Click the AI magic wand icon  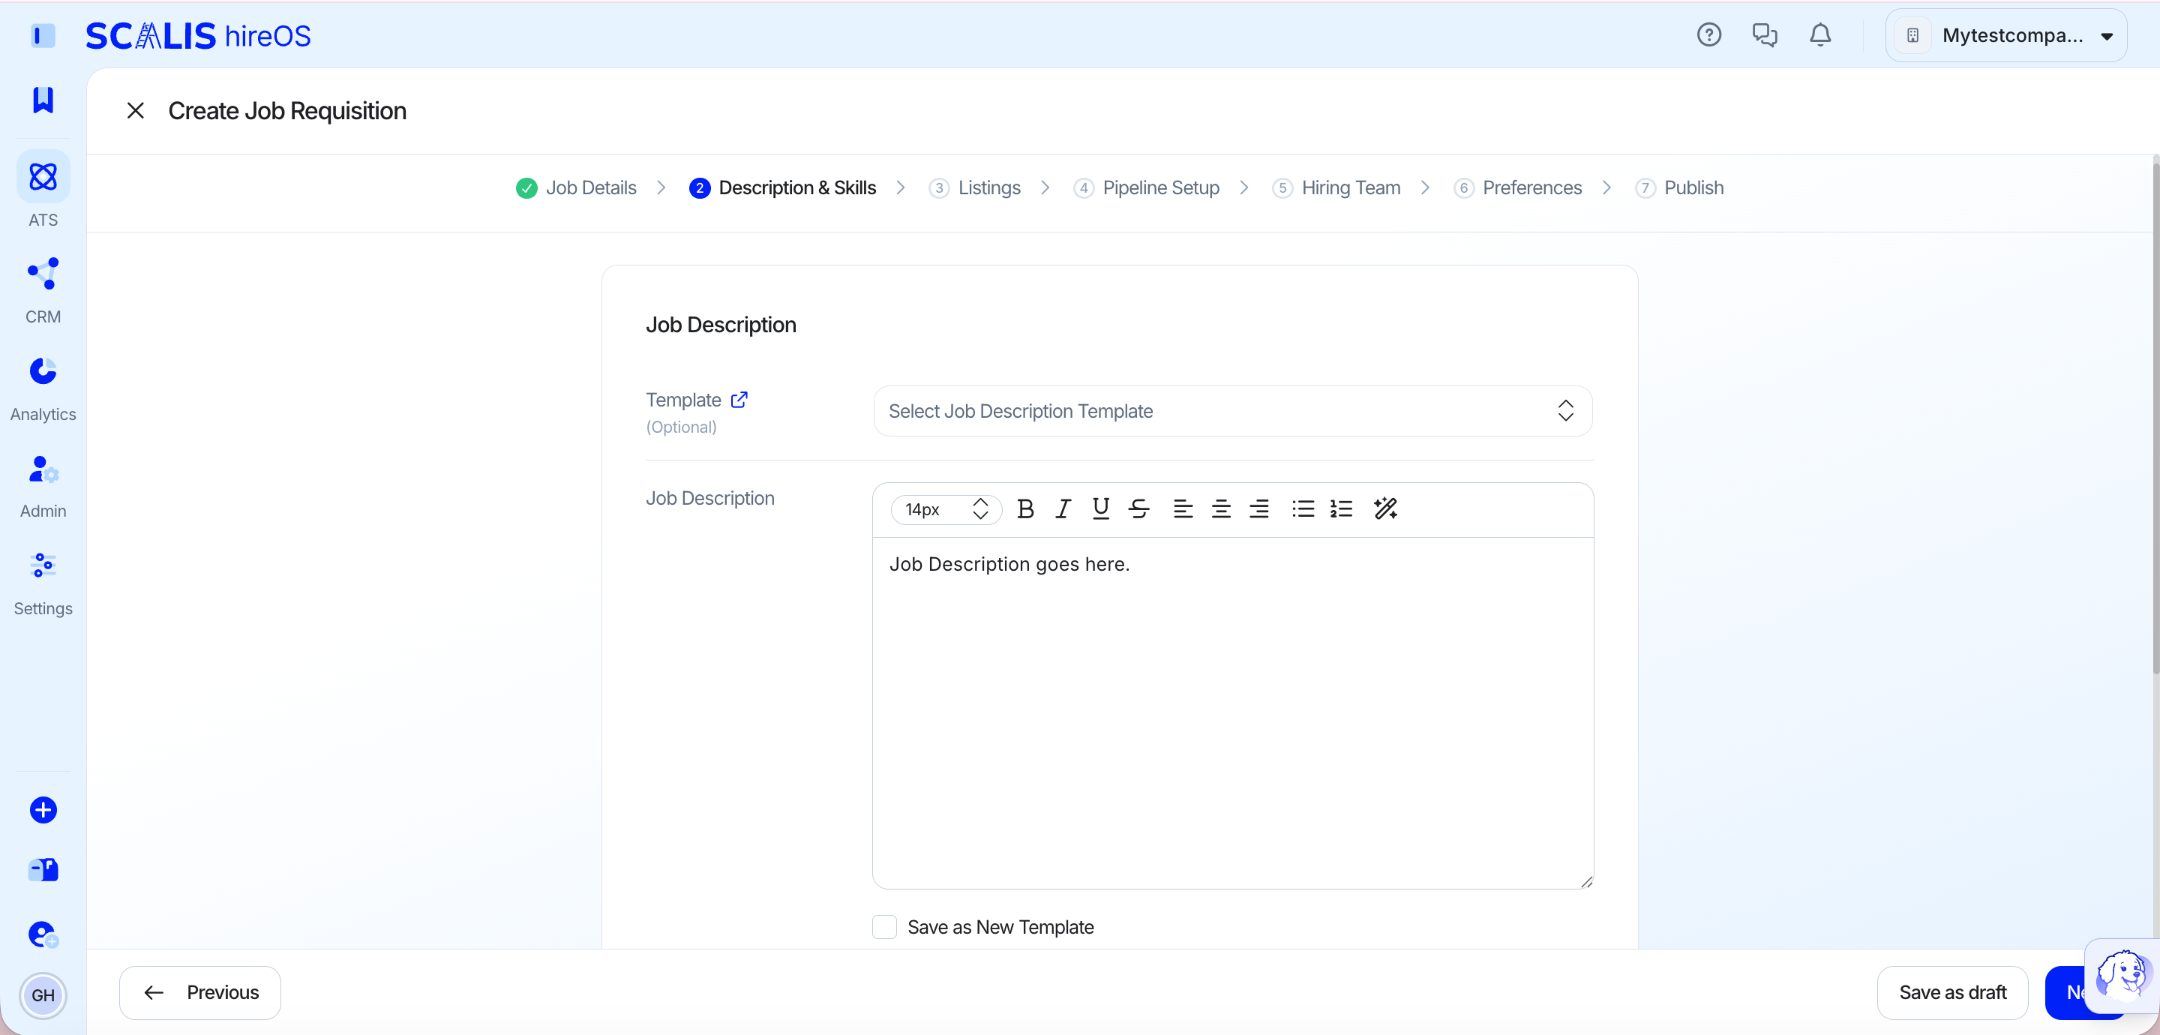pos(1385,509)
